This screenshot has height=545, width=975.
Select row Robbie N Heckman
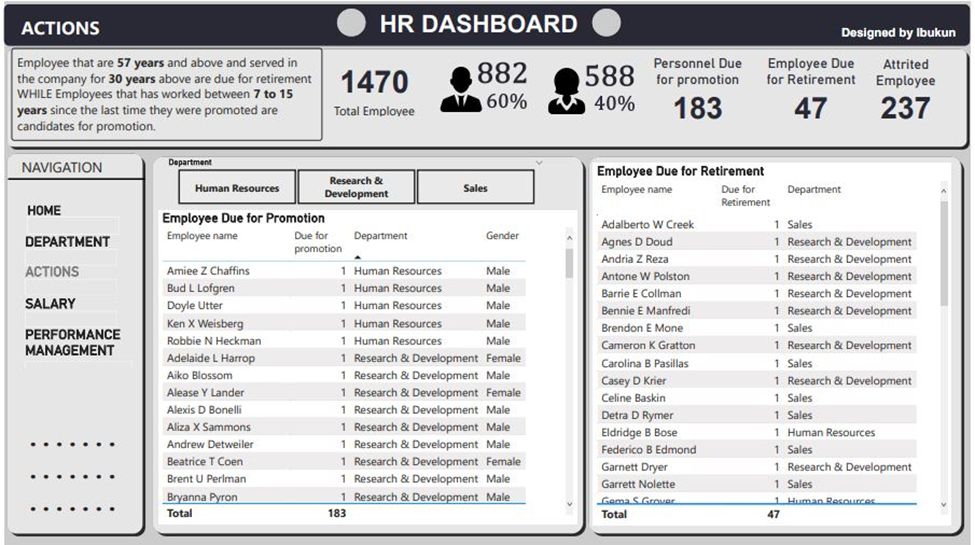[x=344, y=341]
